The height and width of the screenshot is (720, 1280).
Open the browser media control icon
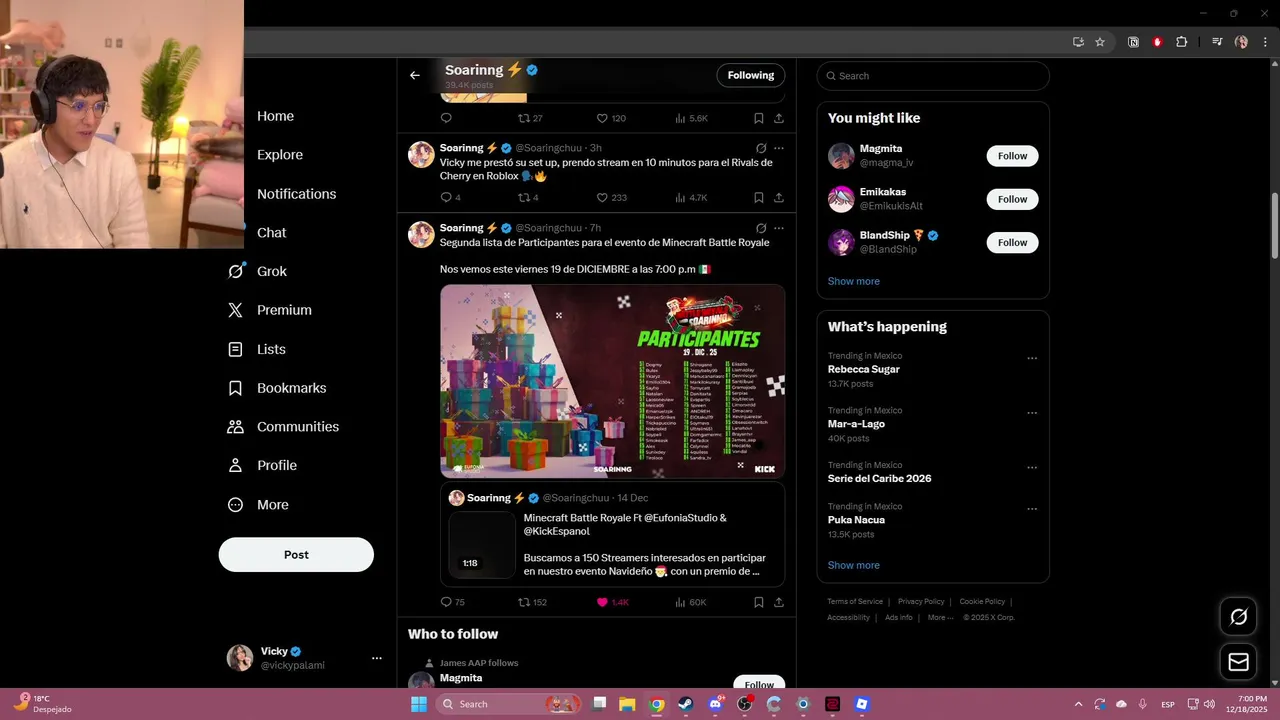pos(1217,42)
